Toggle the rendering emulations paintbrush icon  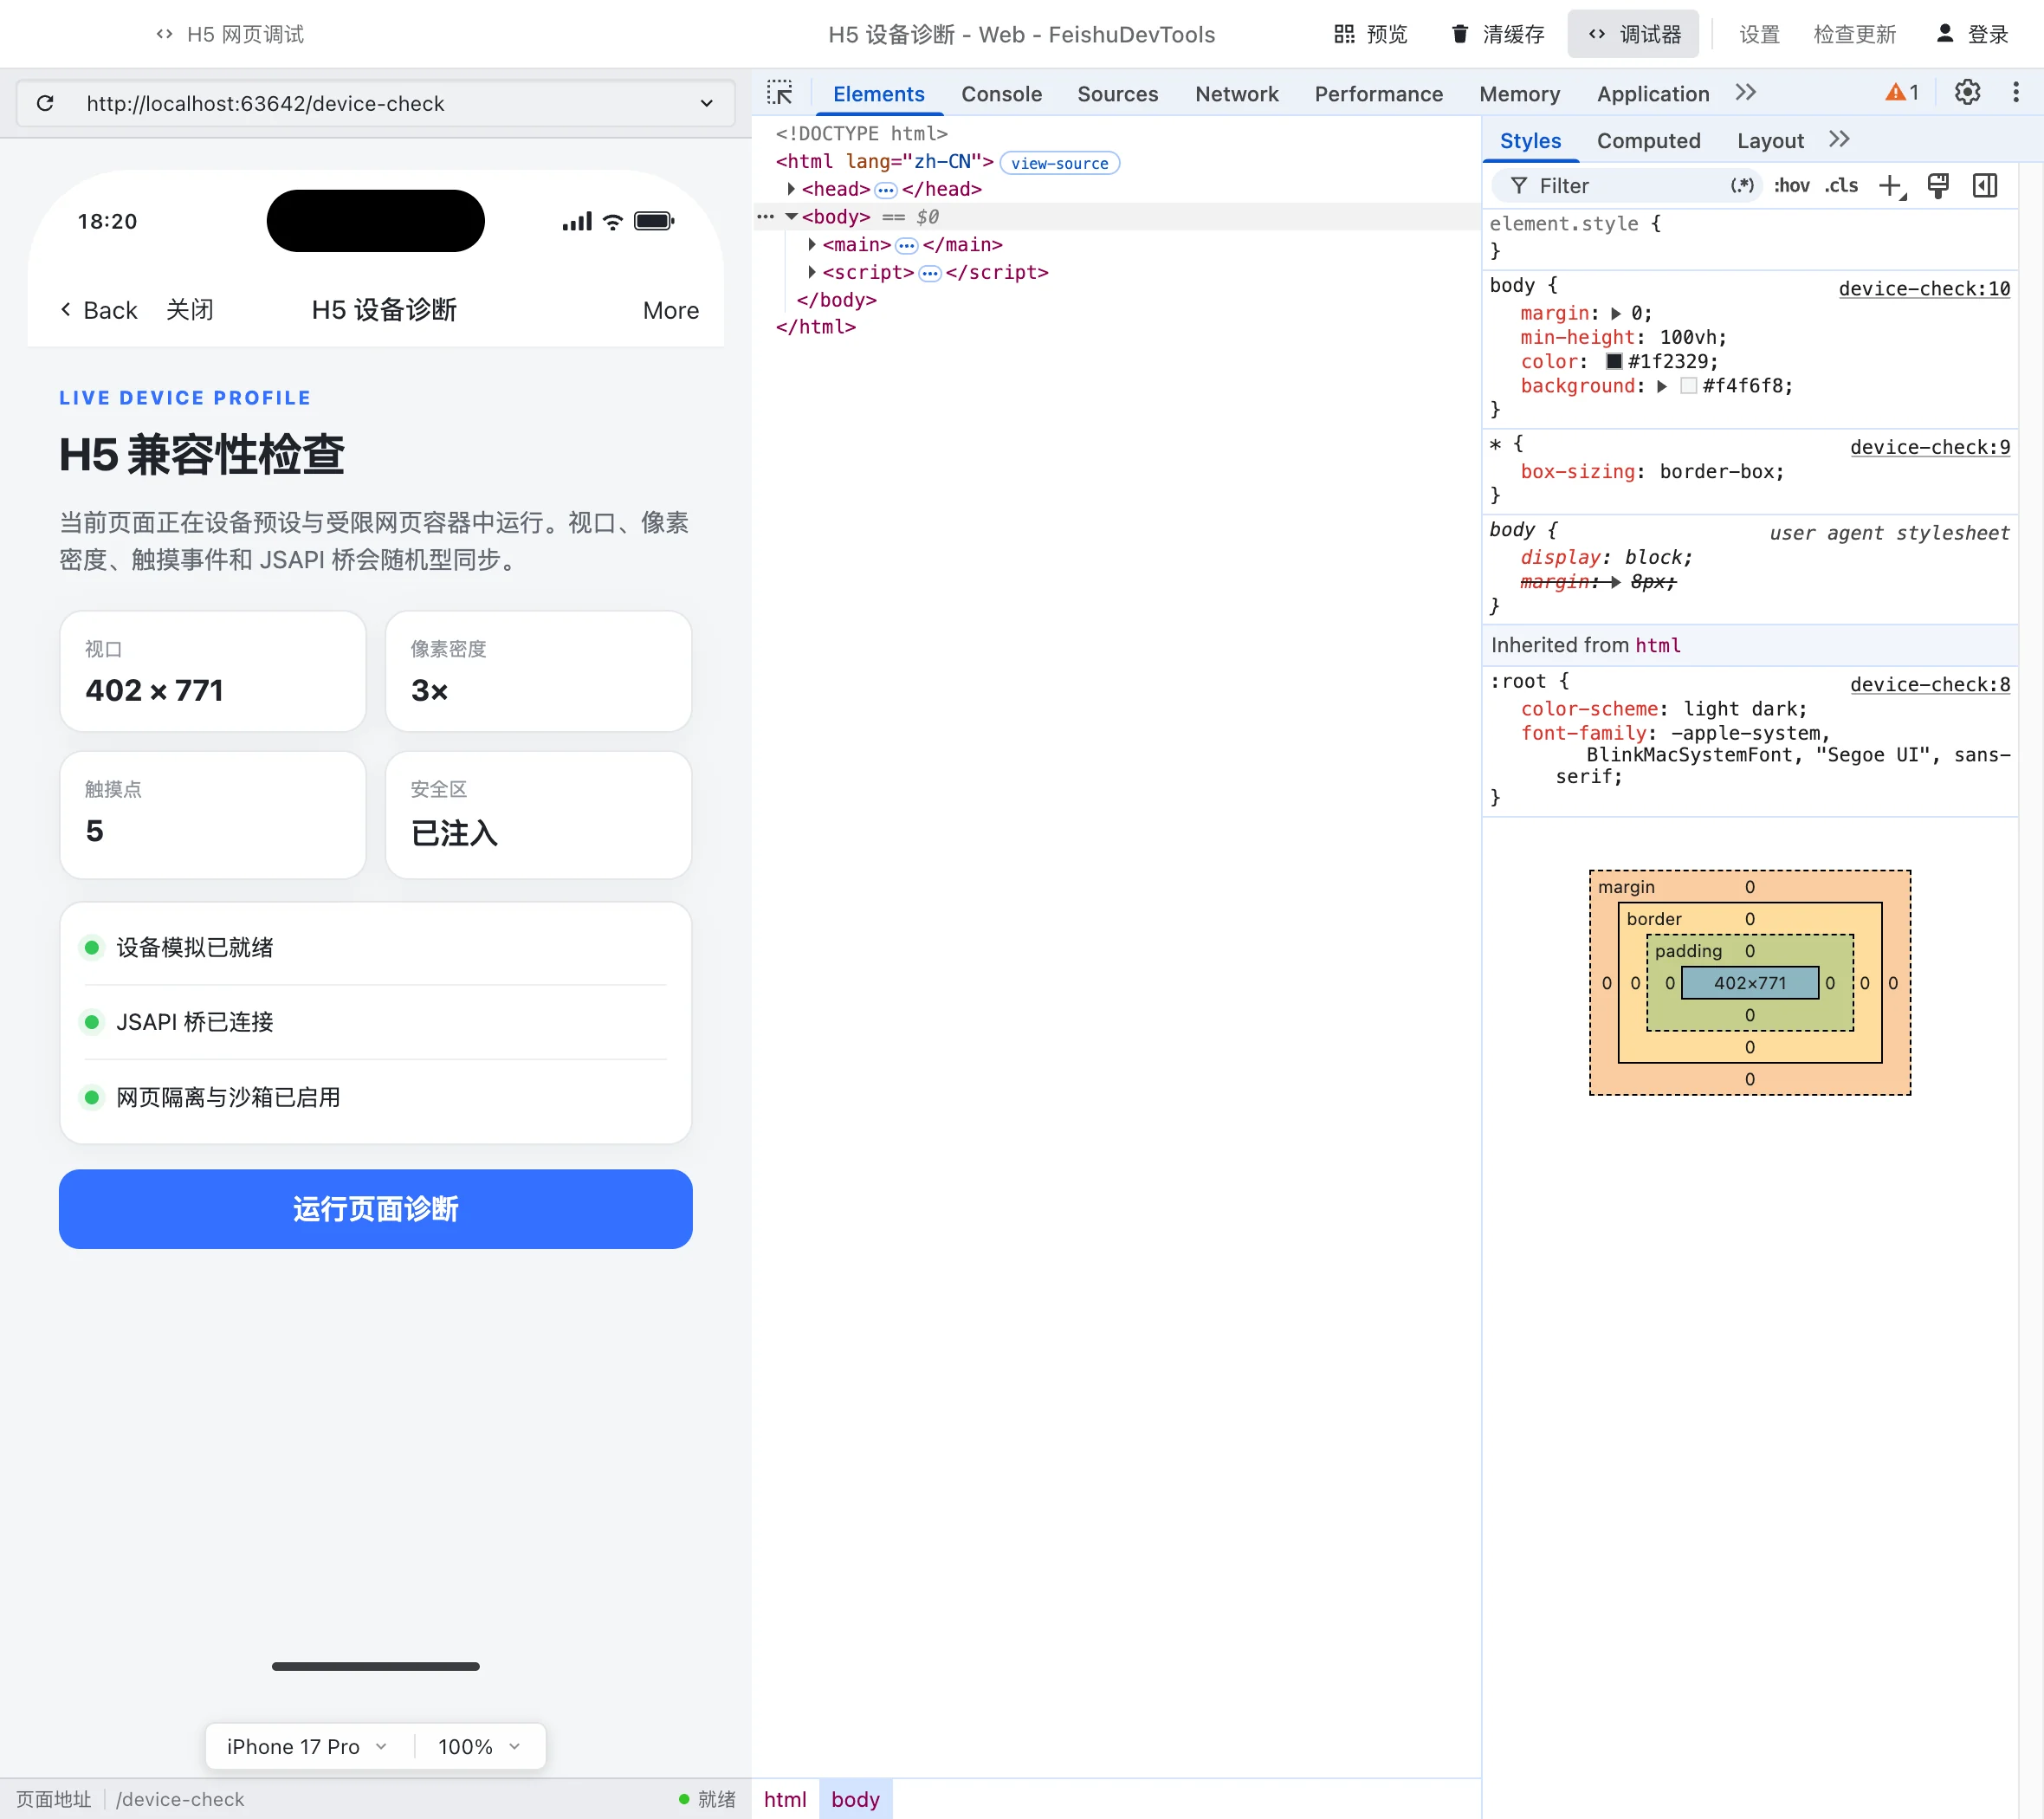[1938, 186]
